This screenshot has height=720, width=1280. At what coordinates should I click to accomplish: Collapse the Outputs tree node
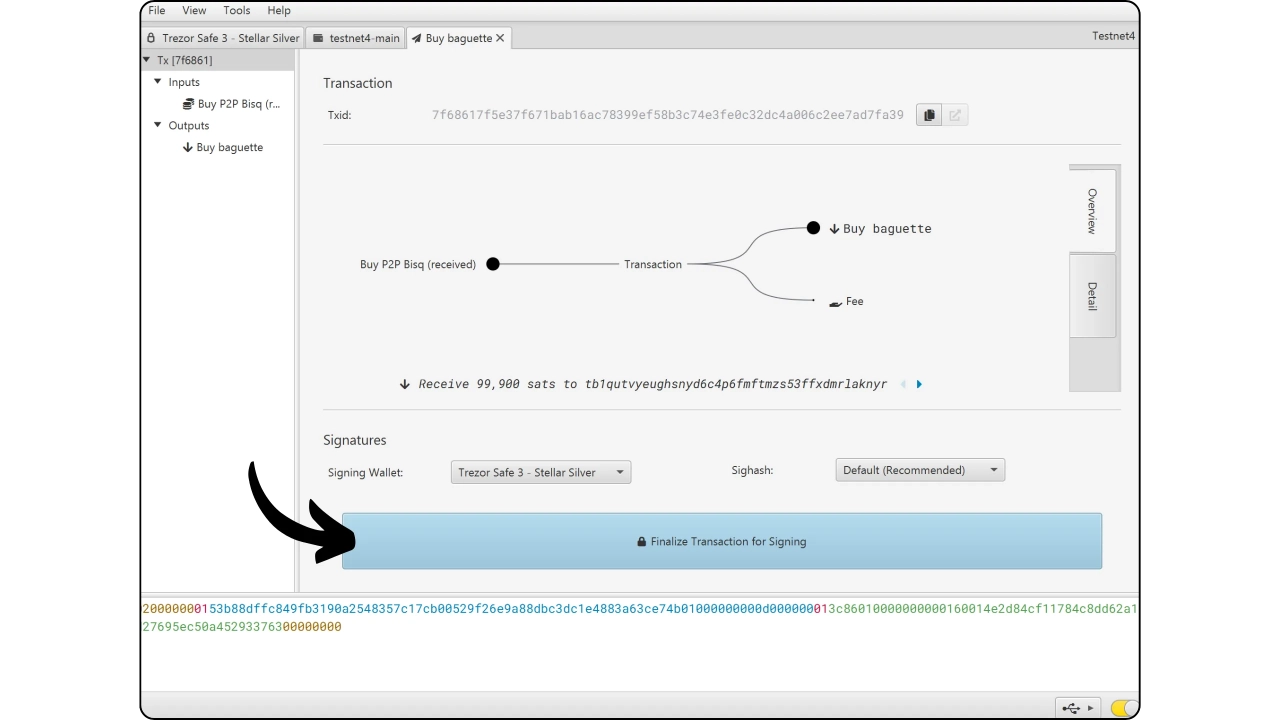tap(158, 125)
